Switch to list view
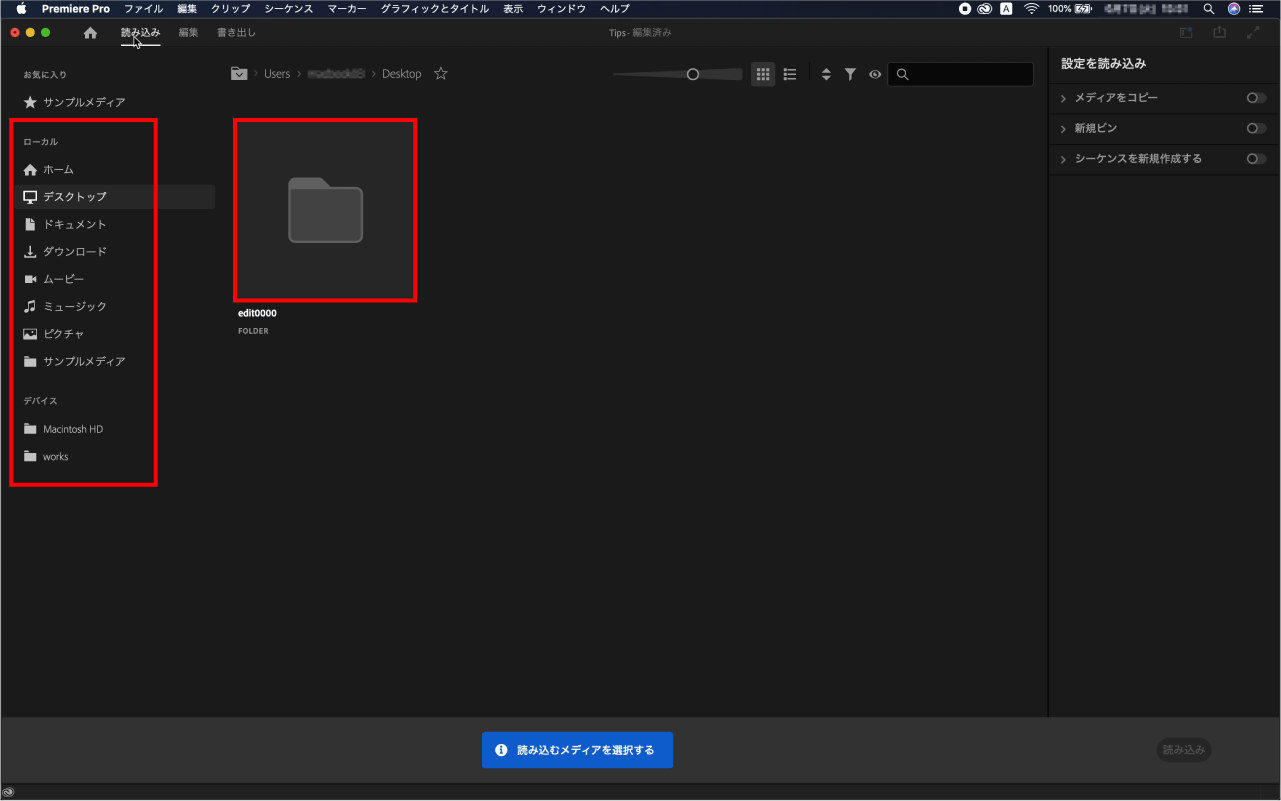Image resolution: width=1281 pixels, height=801 pixels. click(790, 74)
